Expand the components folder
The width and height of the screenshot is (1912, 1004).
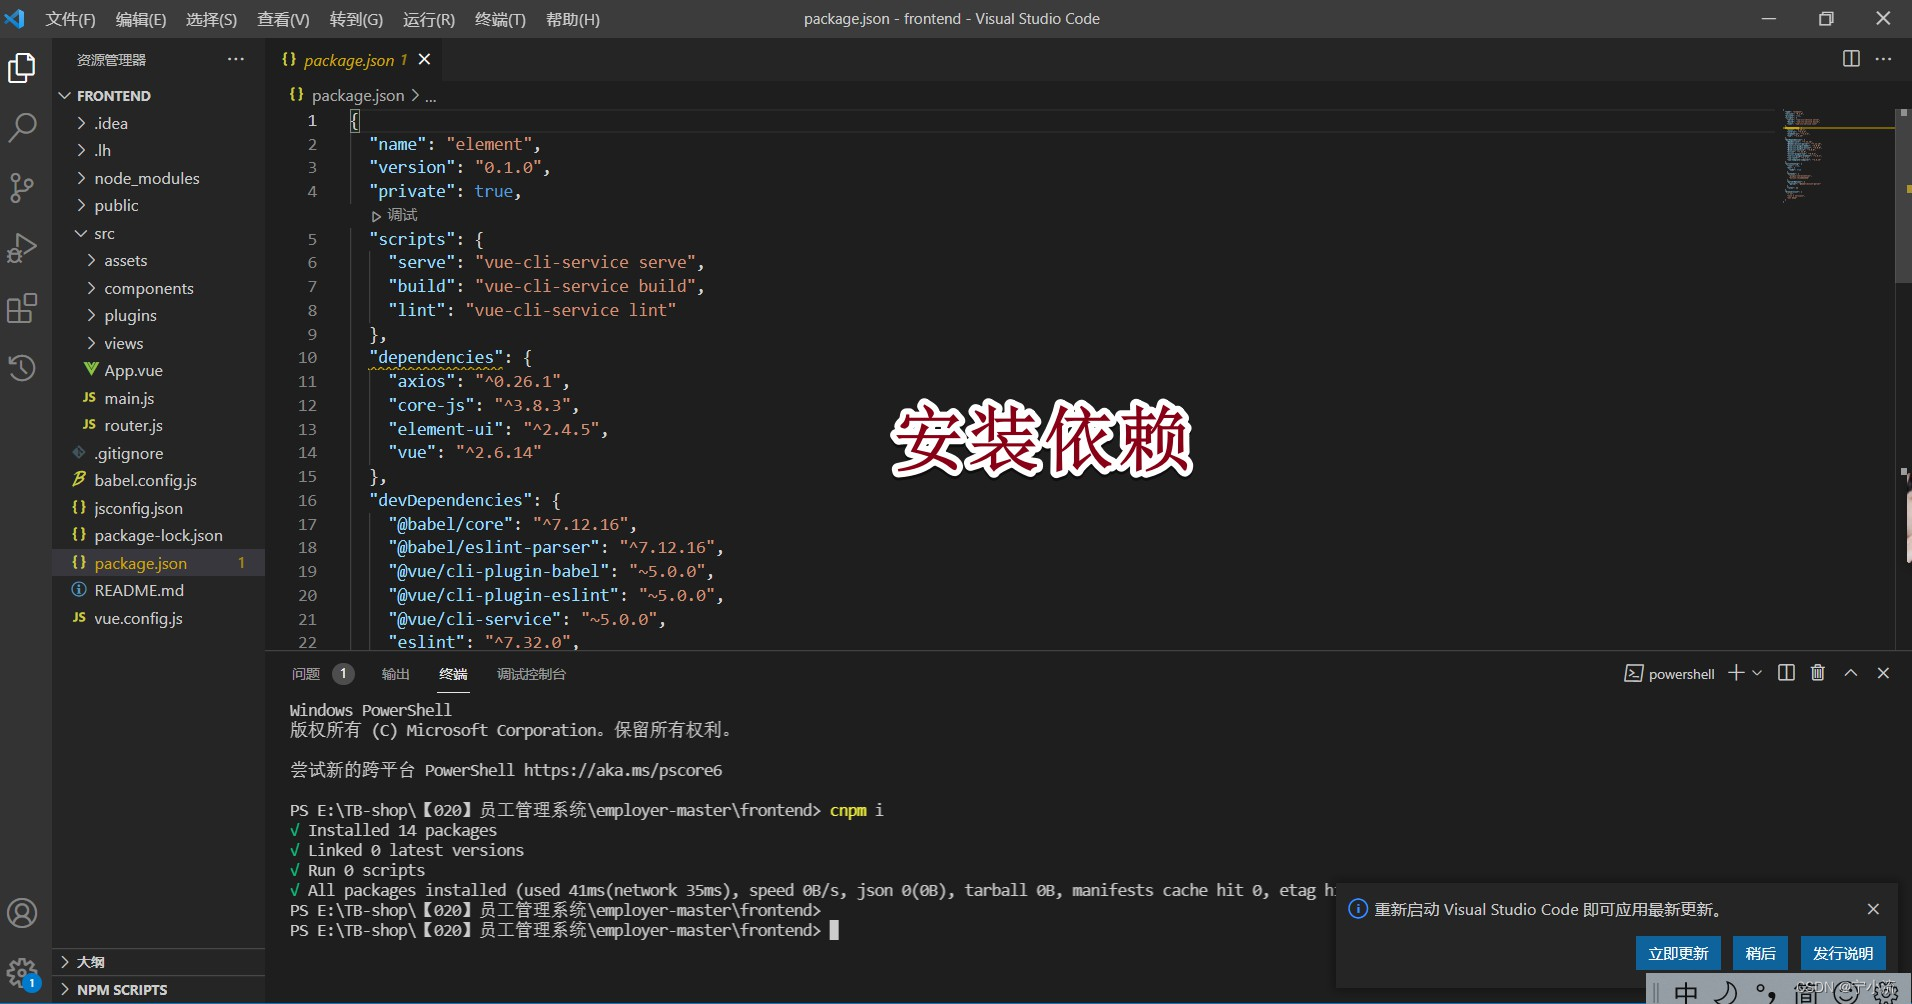tap(158, 288)
